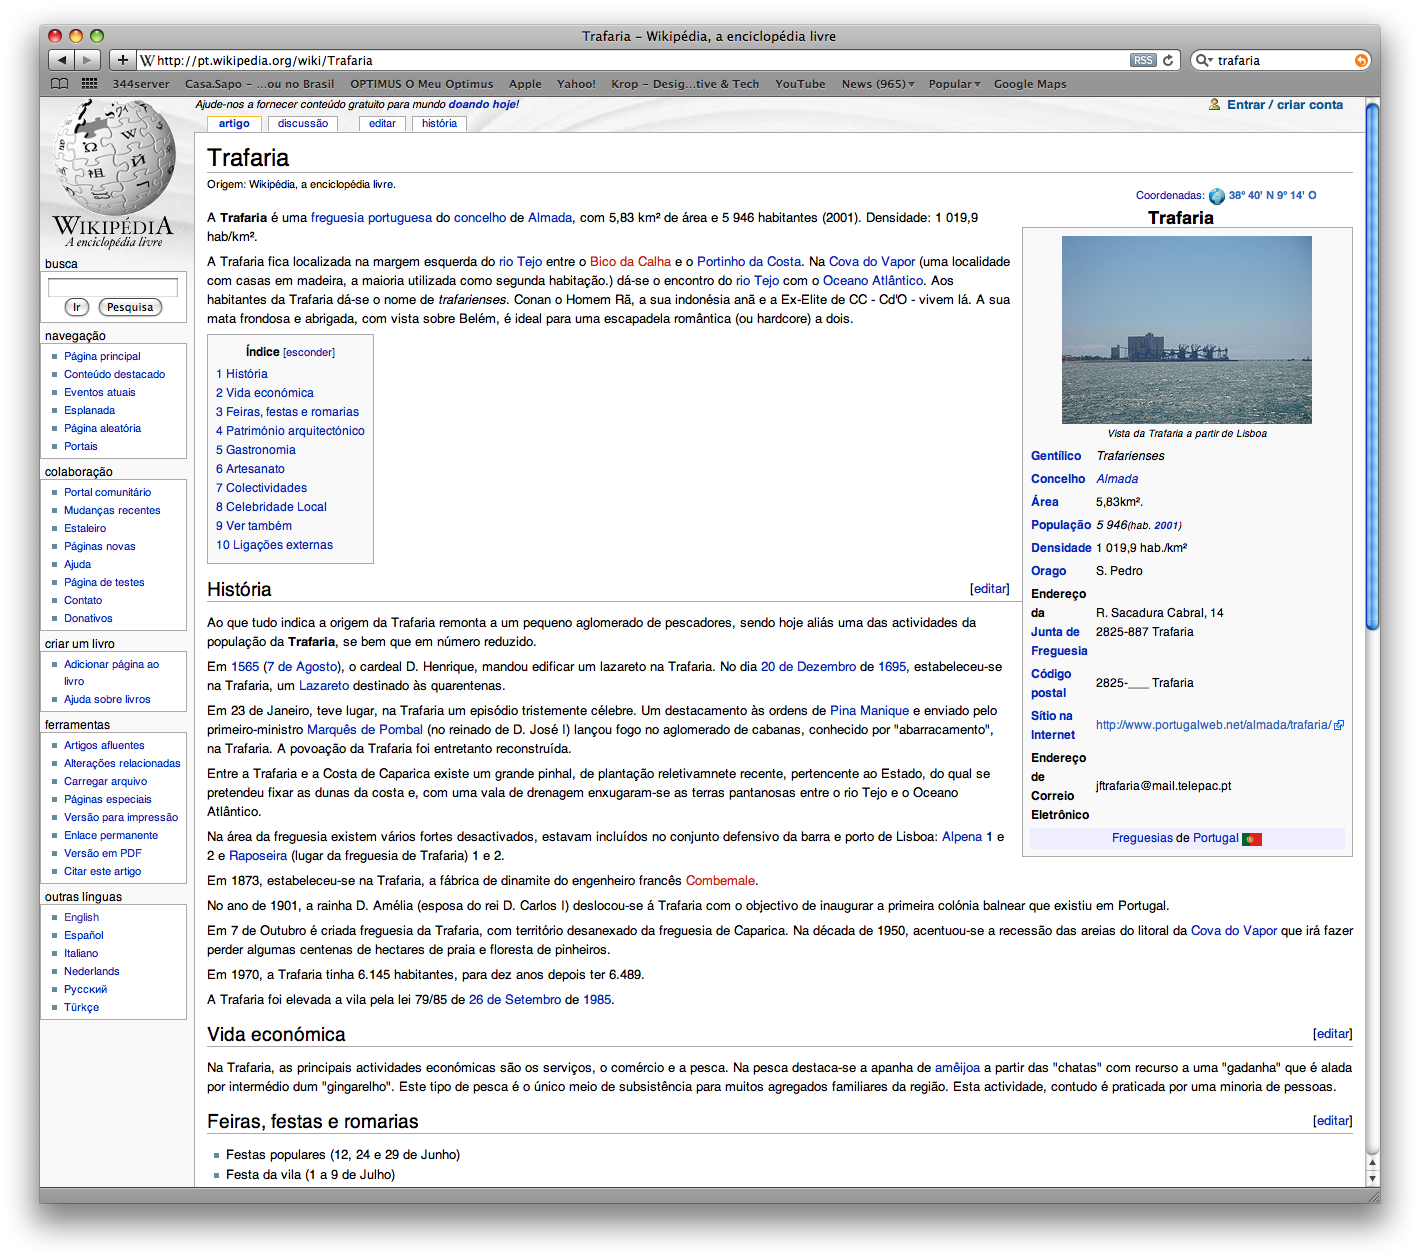
Task: Click the red Combemale link
Action: click(x=720, y=881)
